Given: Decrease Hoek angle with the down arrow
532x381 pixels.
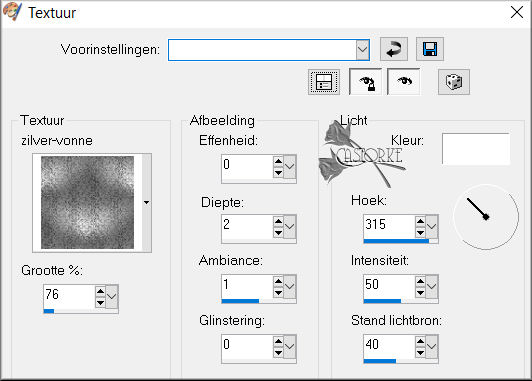Looking at the screenshot, I should (420, 232).
